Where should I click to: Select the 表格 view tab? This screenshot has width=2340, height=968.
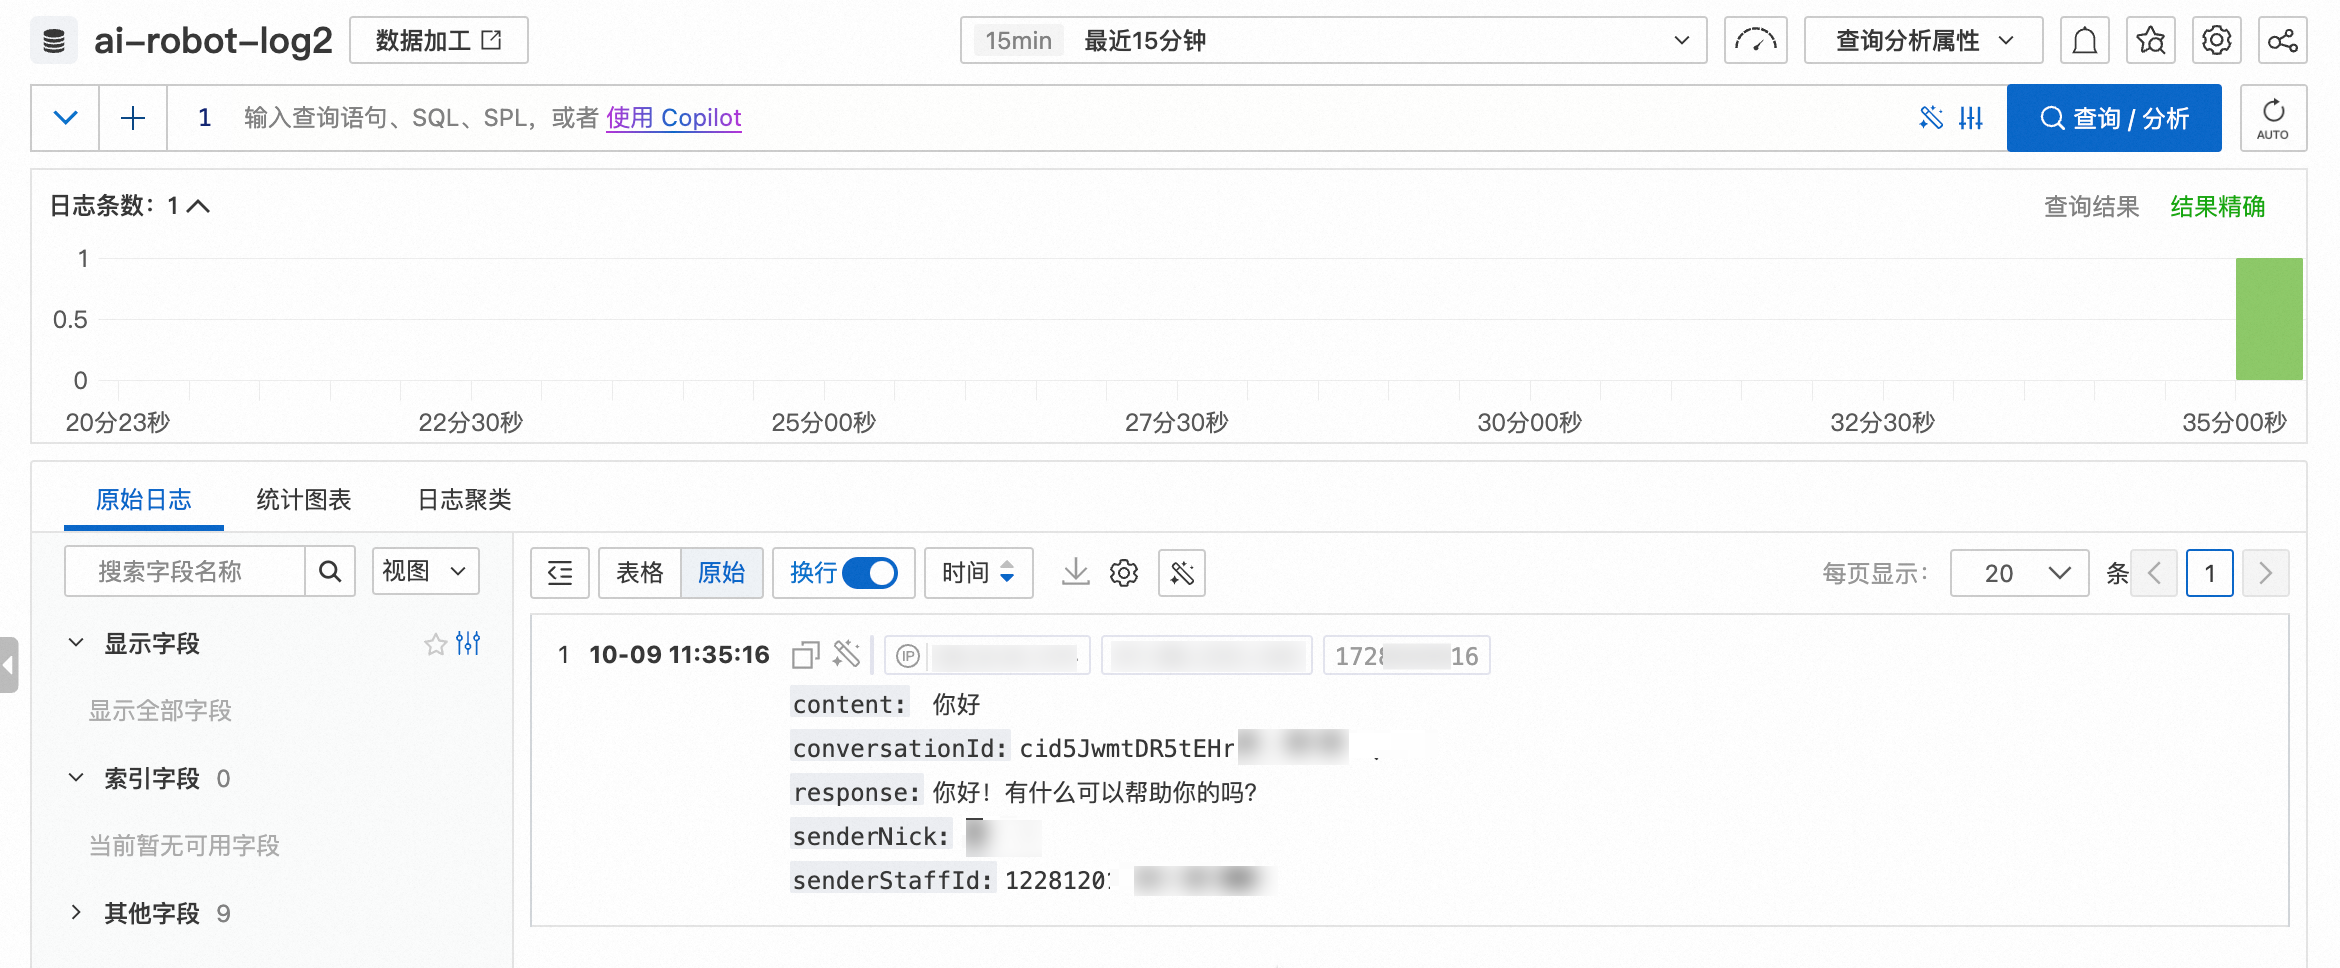point(640,573)
